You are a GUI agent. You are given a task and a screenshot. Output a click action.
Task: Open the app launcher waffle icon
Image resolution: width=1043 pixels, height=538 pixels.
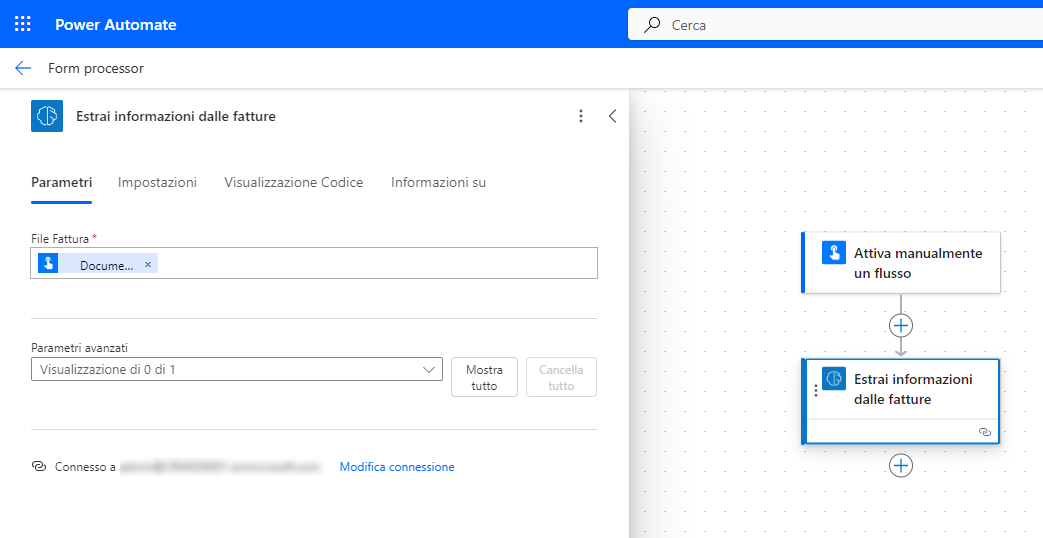pyautogui.click(x=22, y=24)
